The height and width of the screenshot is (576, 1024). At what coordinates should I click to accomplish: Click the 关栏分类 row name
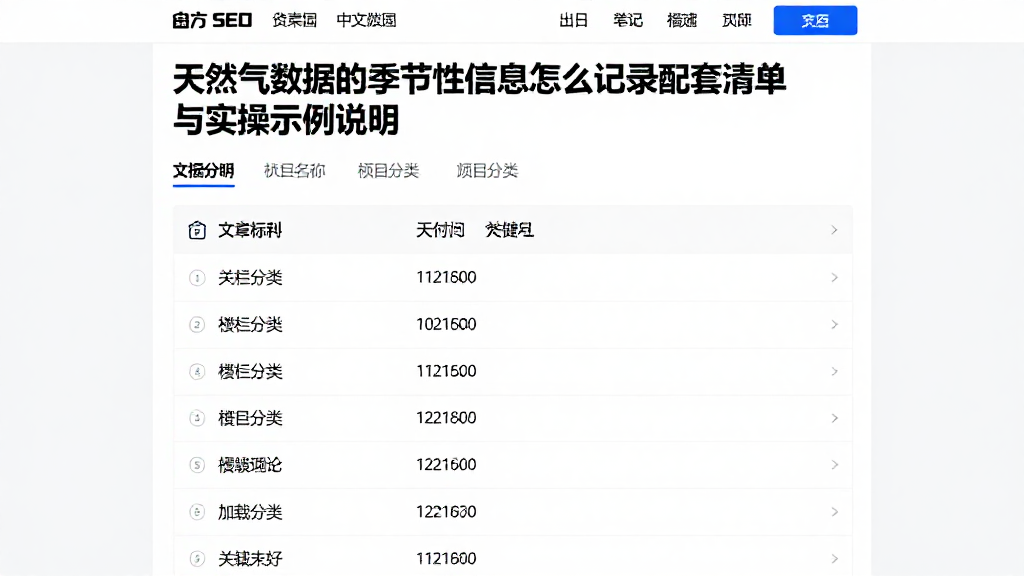(x=250, y=278)
